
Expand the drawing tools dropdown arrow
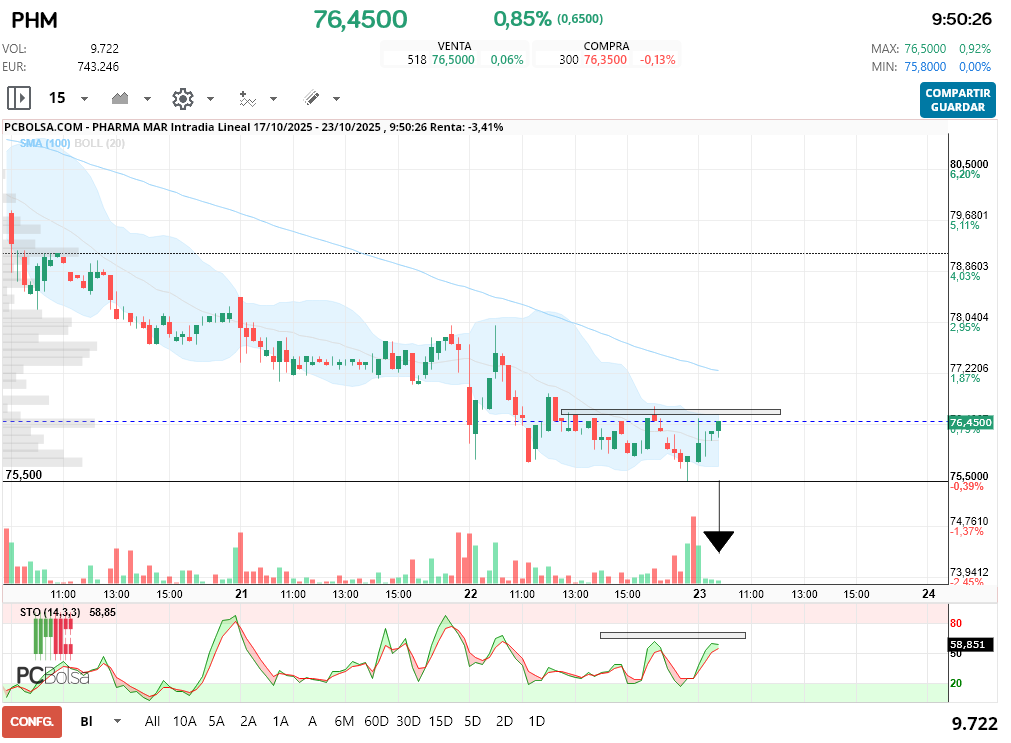pos(337,99)
